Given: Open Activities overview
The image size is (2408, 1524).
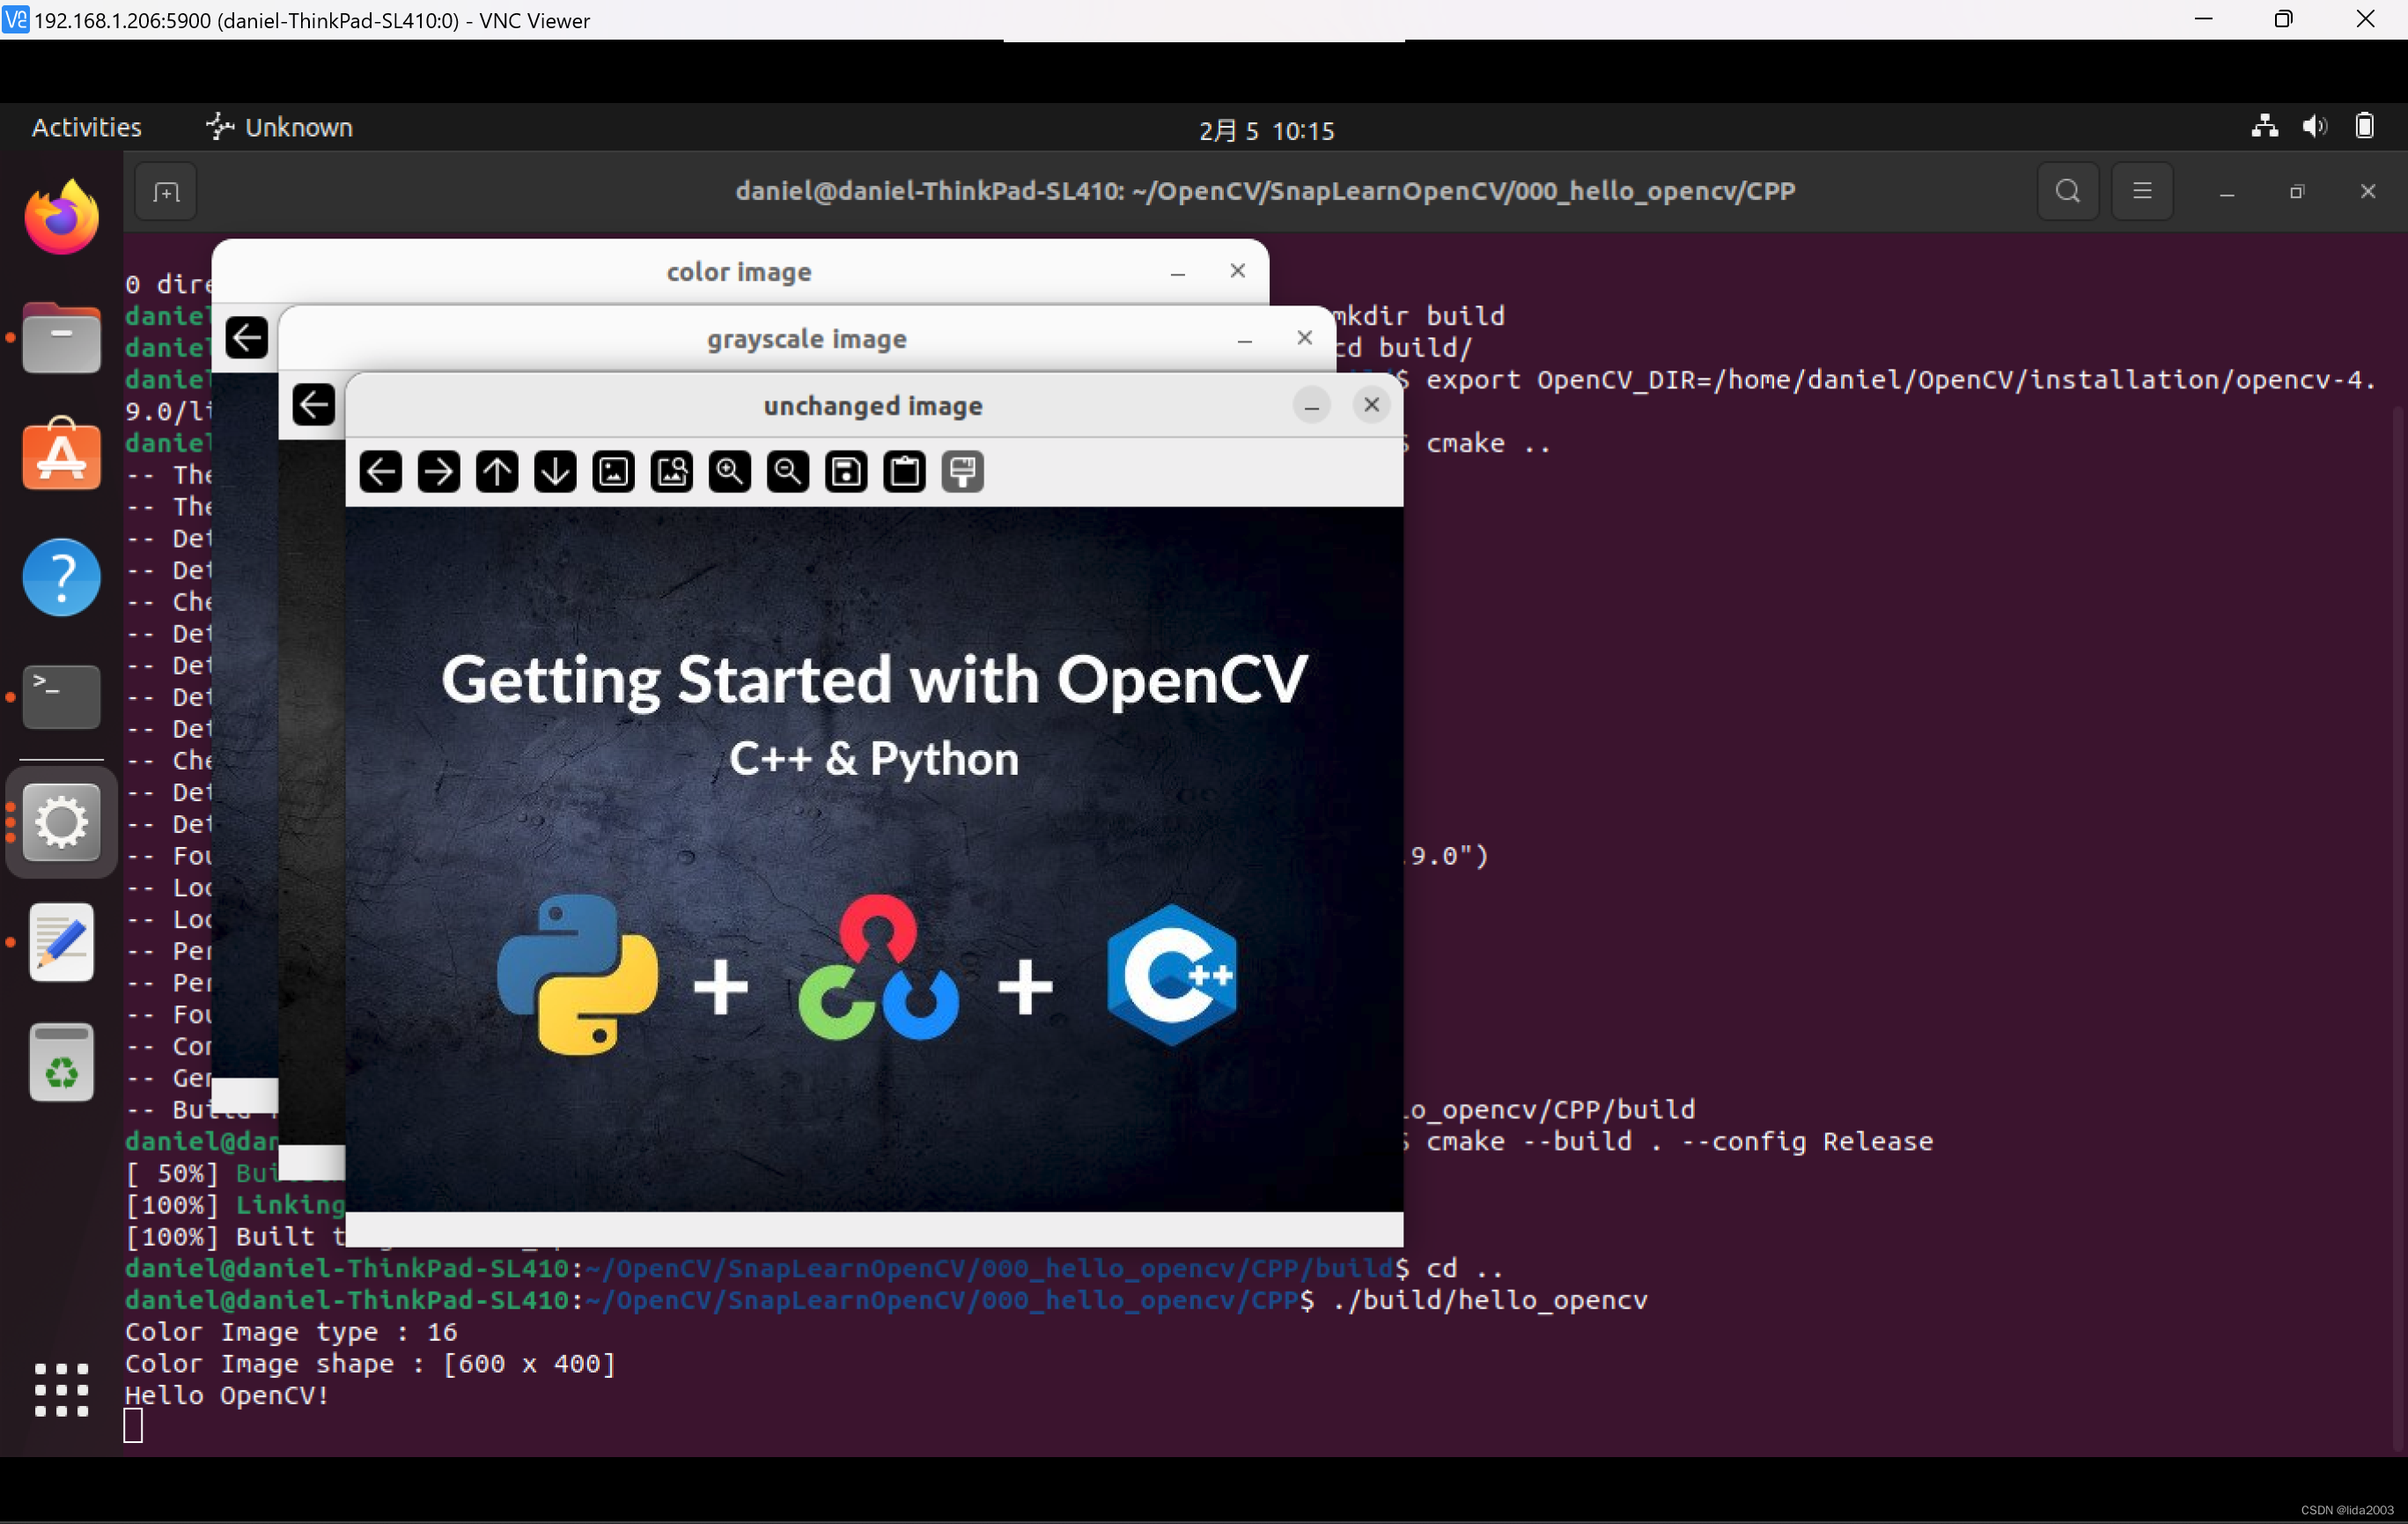Looking at the screenshot, I should click(x=87, y=127).
